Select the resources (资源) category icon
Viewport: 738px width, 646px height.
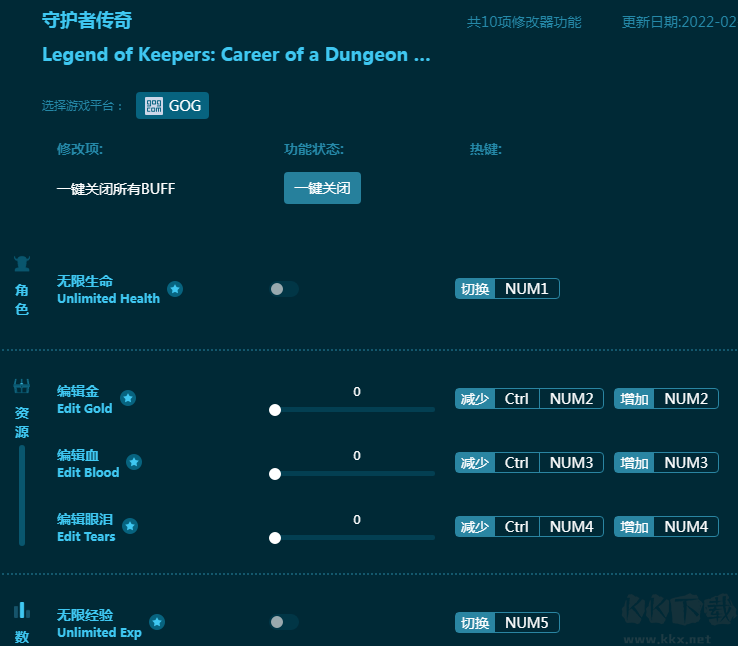tap(21, 386)
